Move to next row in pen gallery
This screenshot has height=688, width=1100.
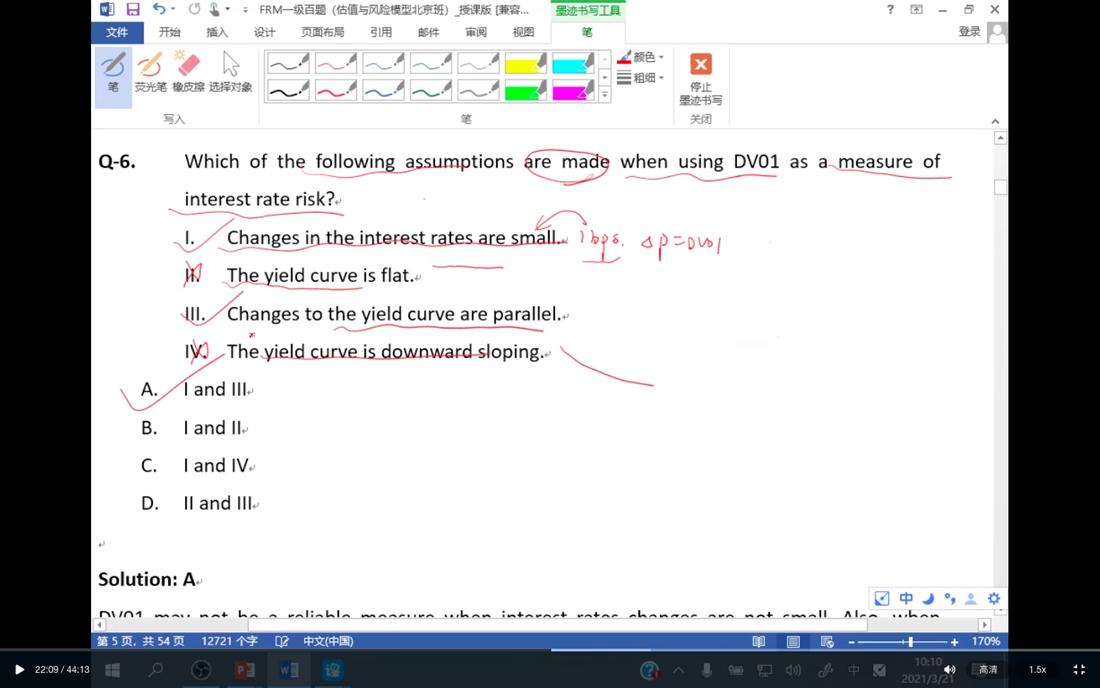[605, 77]
